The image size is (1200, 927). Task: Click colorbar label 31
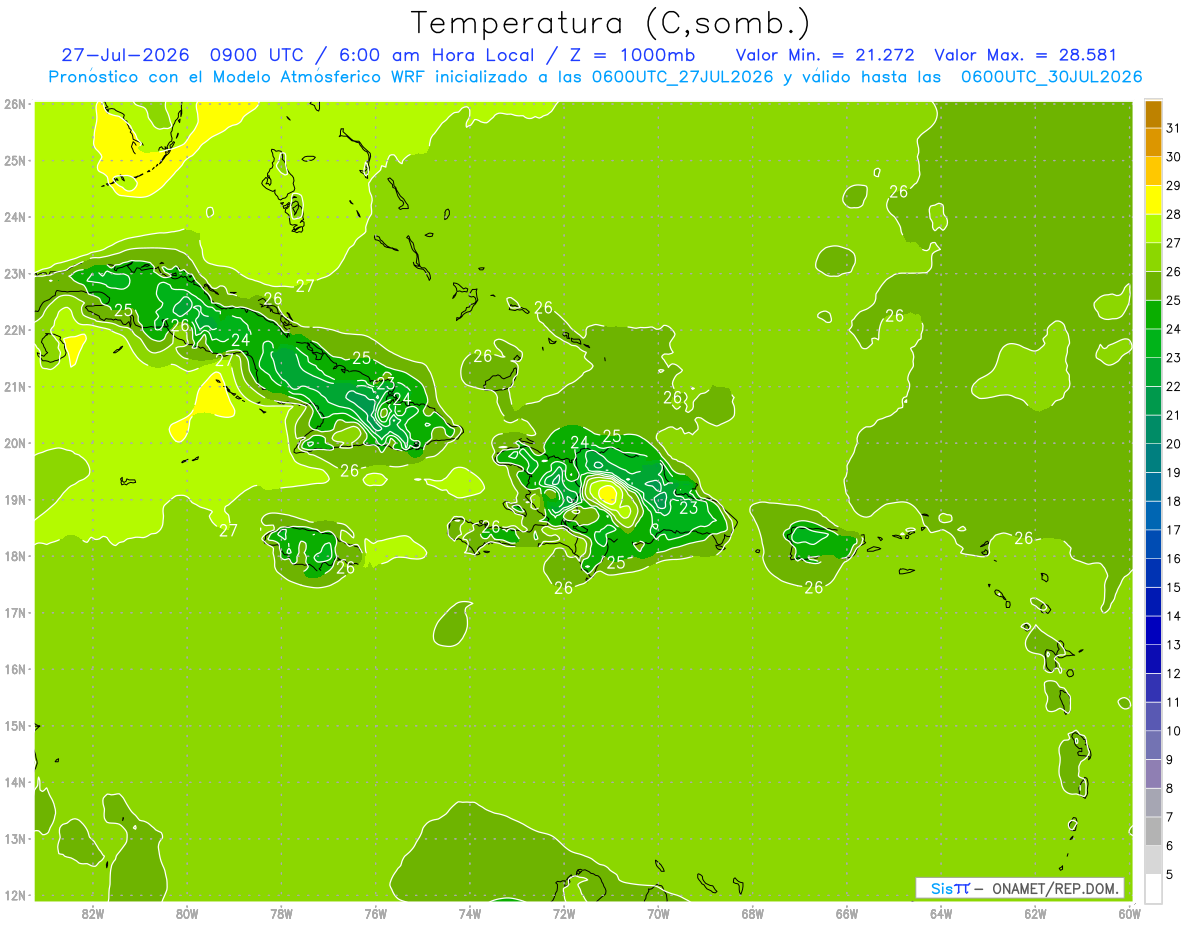(1174, 128)
